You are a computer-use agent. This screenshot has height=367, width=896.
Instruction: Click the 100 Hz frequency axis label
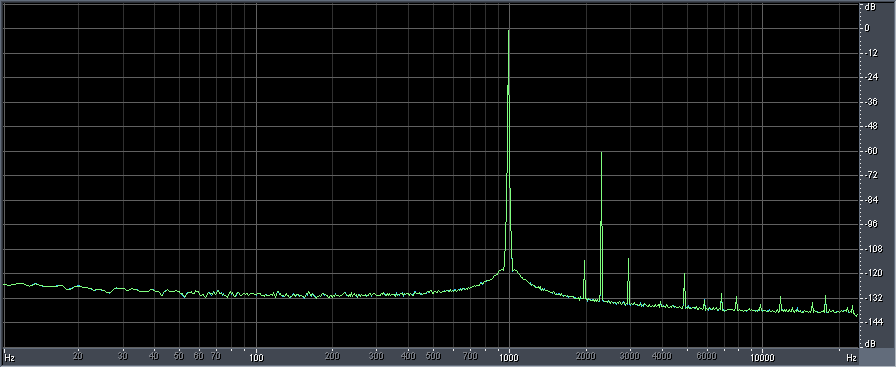[257, 357]
